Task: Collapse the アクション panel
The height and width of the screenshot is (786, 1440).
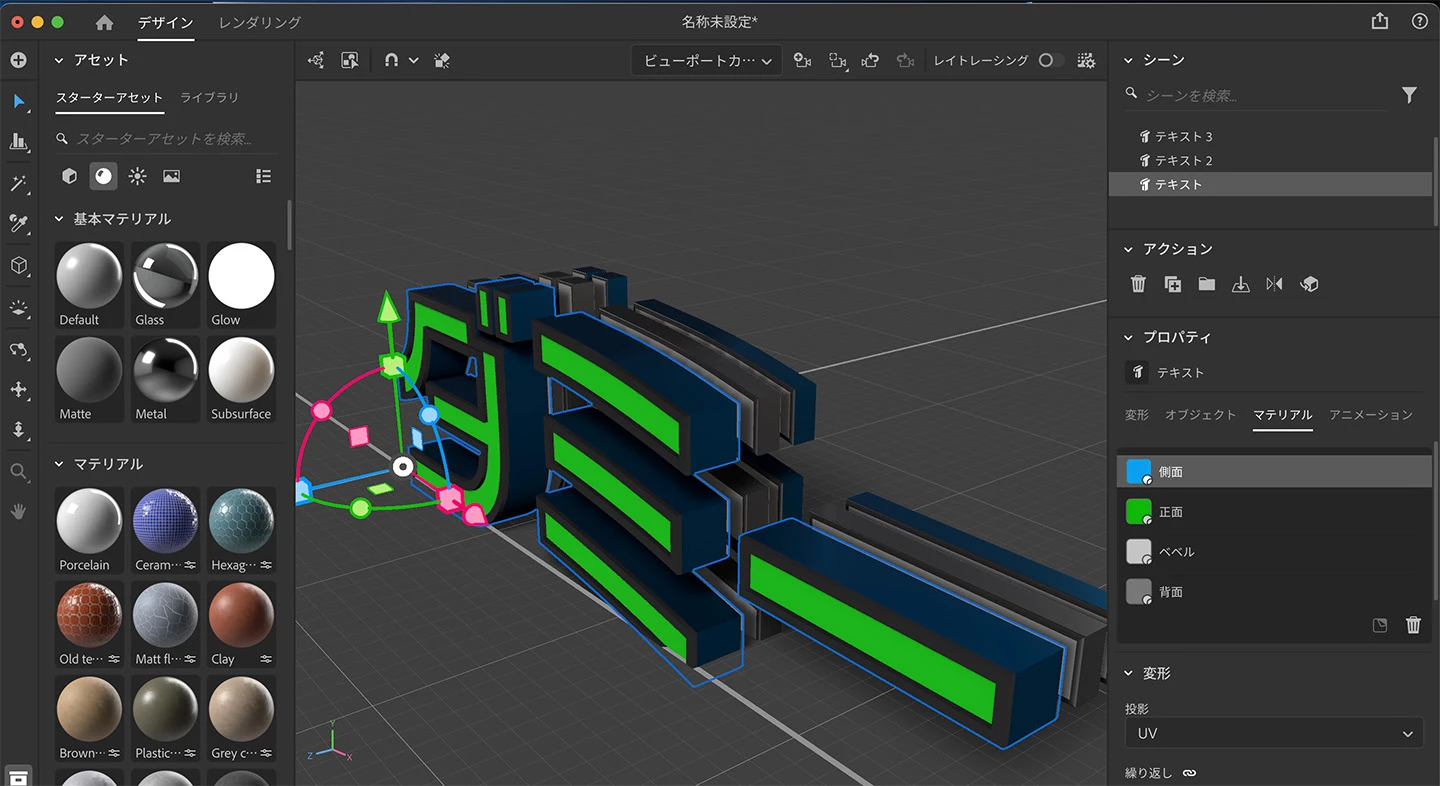Action: pos(1128,249)
